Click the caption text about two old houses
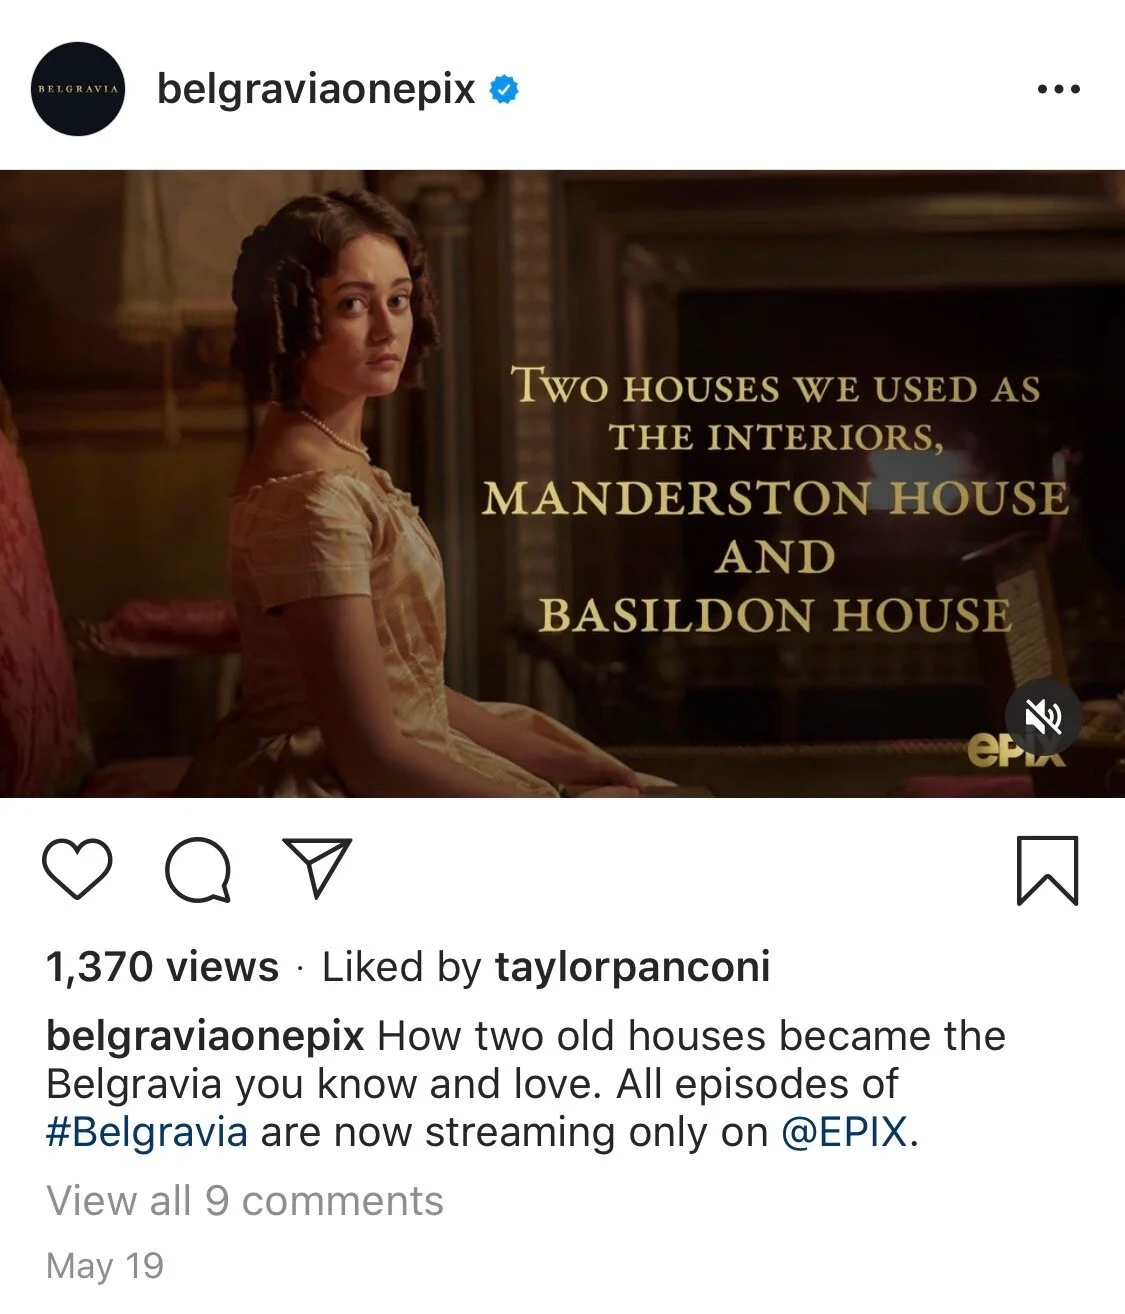1125x1314 pixels. (526, 1084)
